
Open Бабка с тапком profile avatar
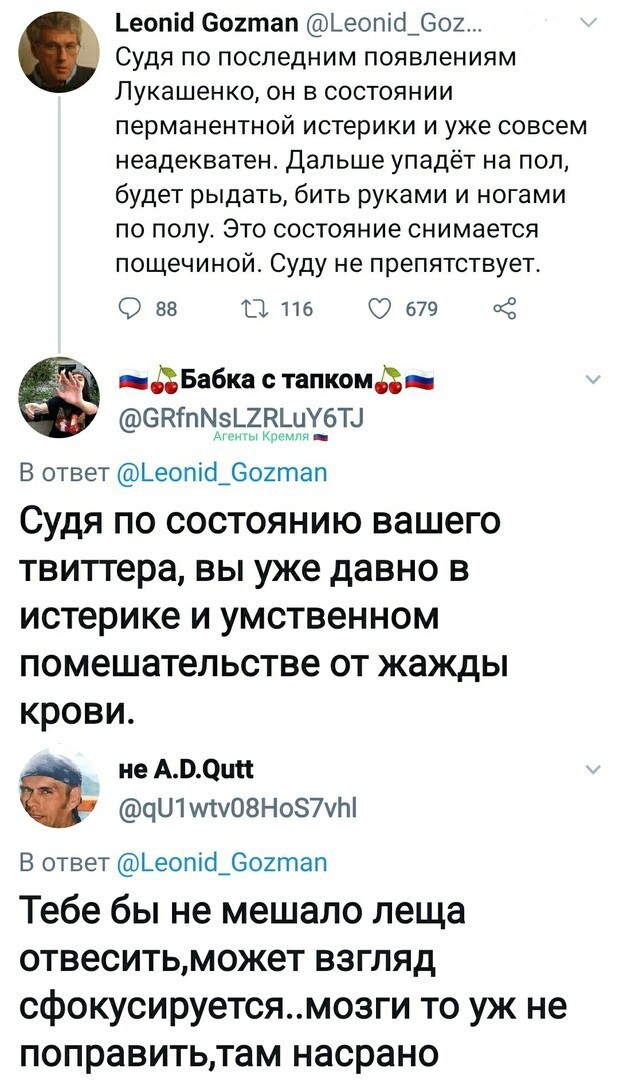(x=58, y=397)
